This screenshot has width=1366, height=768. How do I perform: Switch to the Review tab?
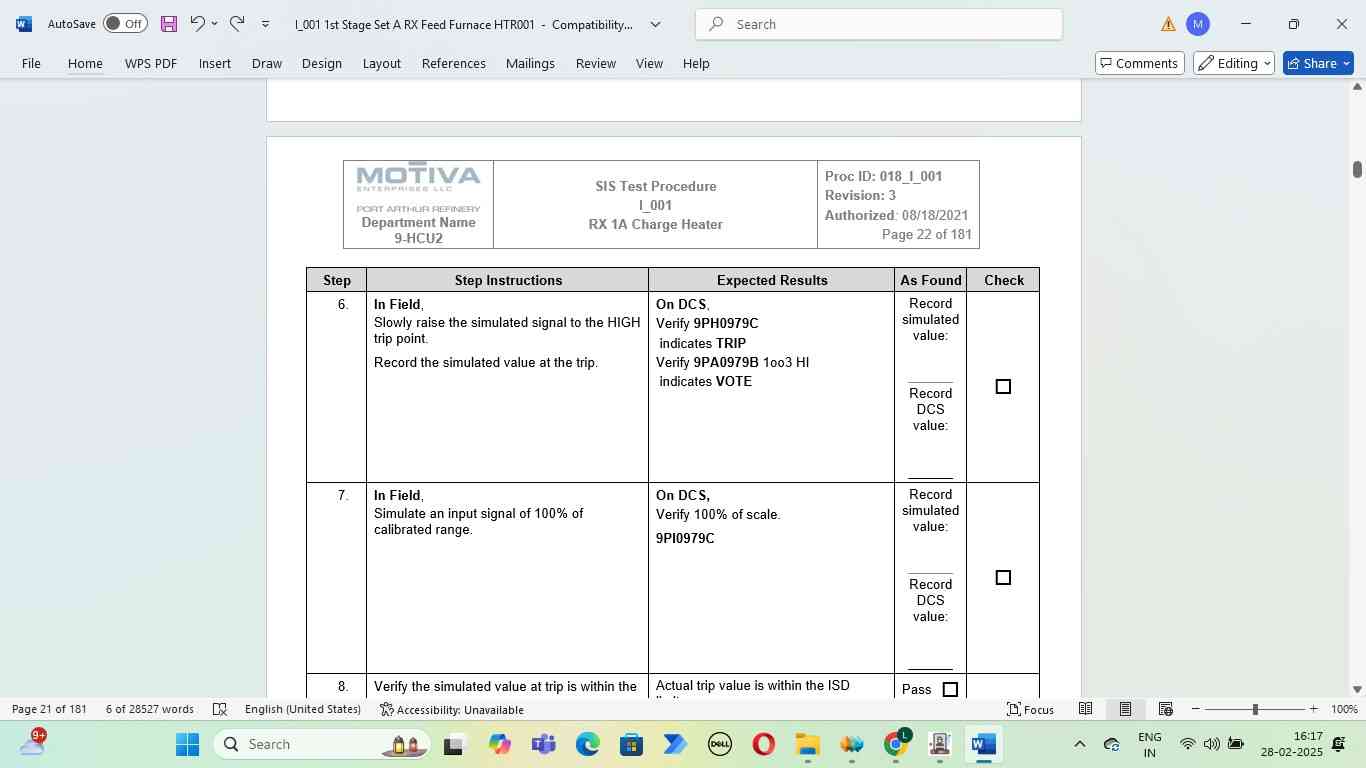coord(596,63)
